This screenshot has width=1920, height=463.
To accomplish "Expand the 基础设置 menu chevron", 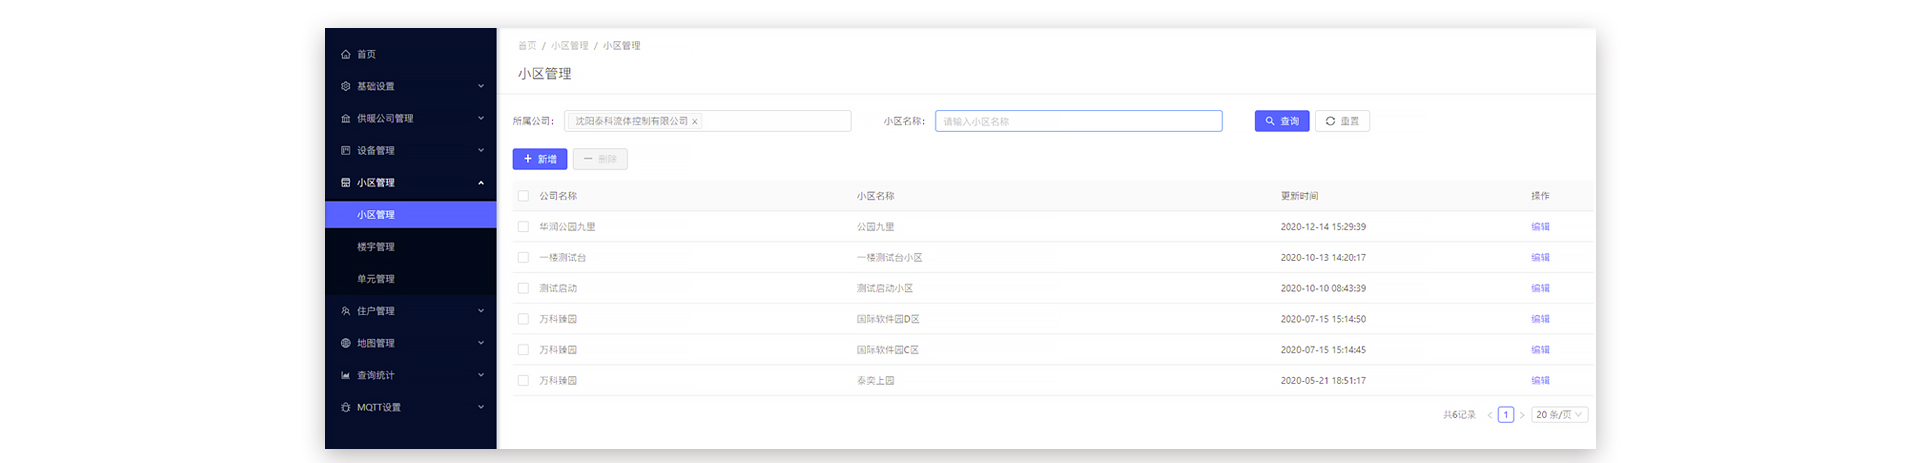I will 481,87.
